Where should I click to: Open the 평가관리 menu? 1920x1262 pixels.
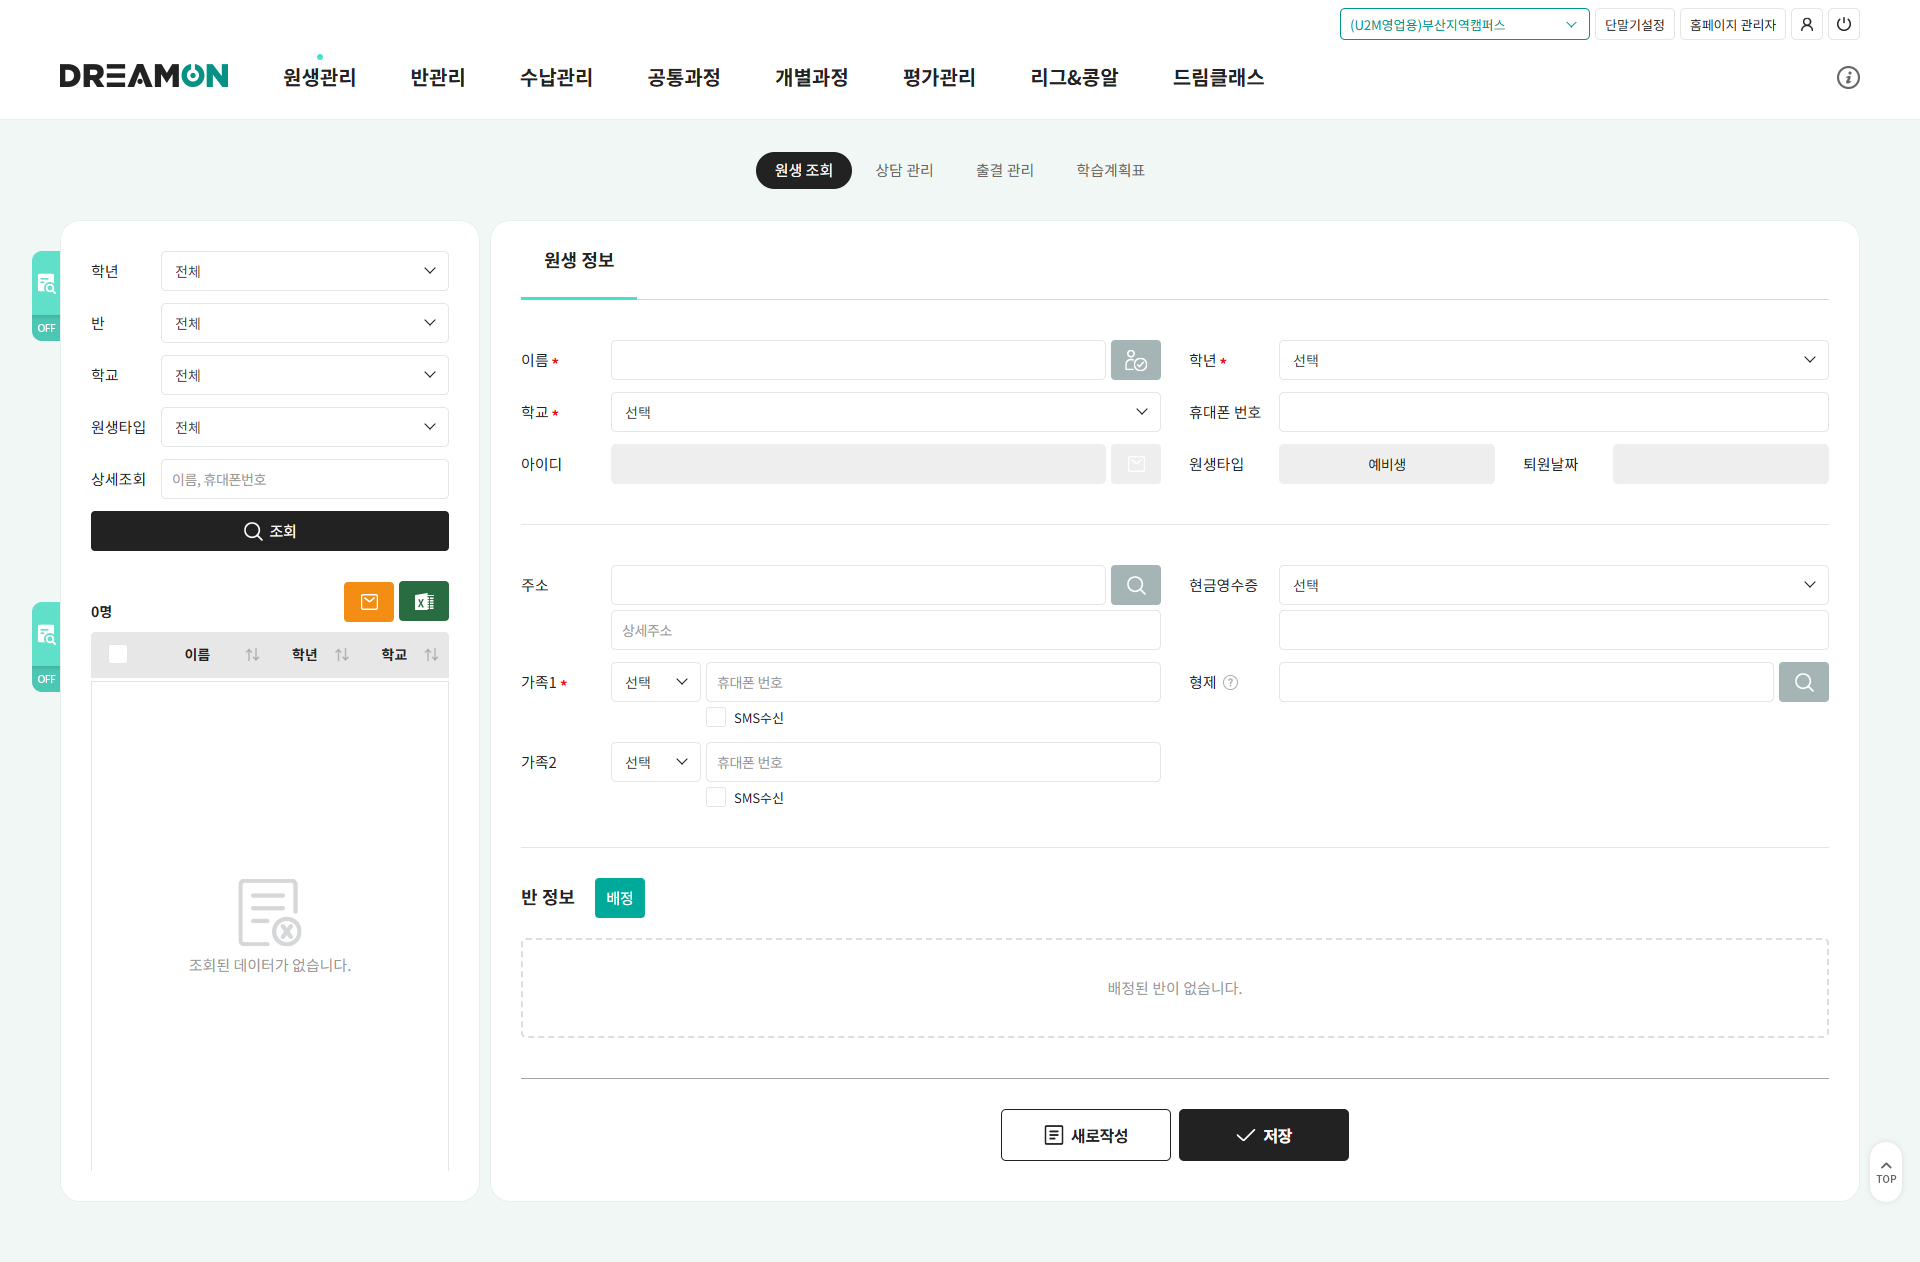(x=939, y=77)
